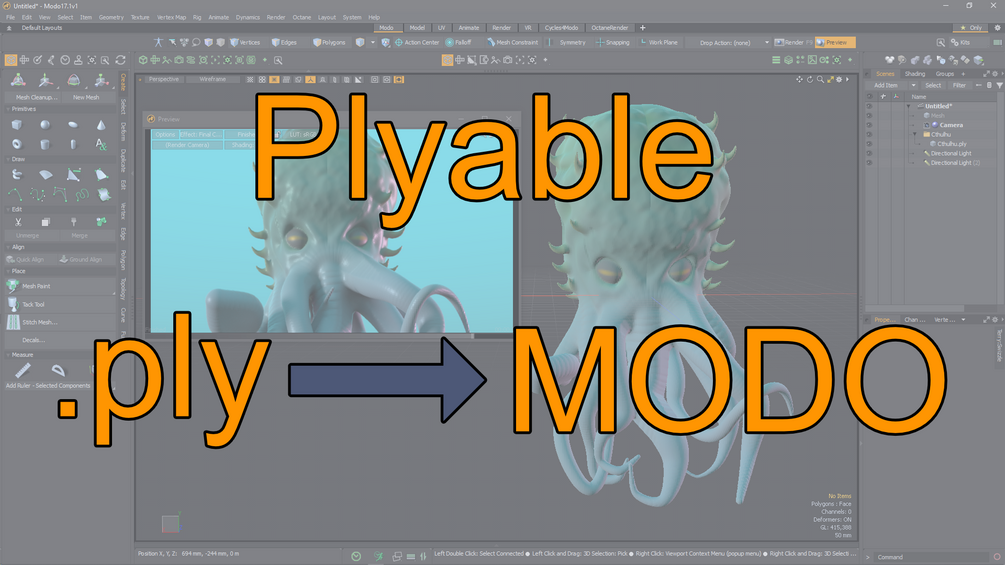This screenshot has width=1005, height=565.
Task: Add a new layout tab with plus
Action: (642, 28)
